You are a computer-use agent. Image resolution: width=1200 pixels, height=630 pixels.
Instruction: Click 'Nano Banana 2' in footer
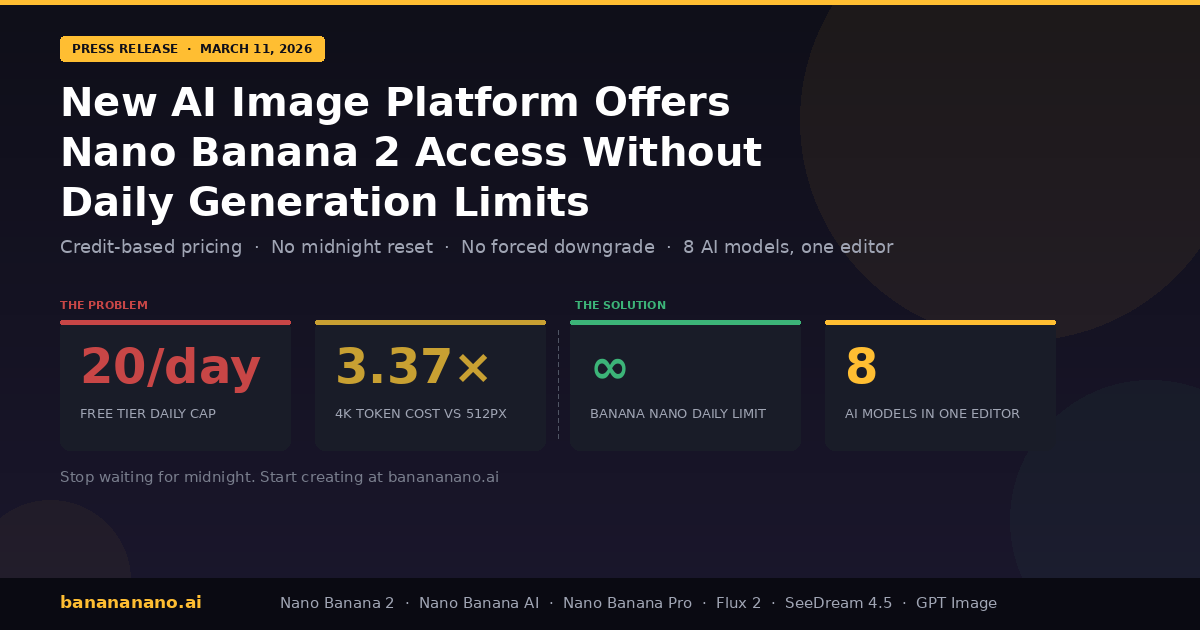pyautogui.click(x=337, y=603)
